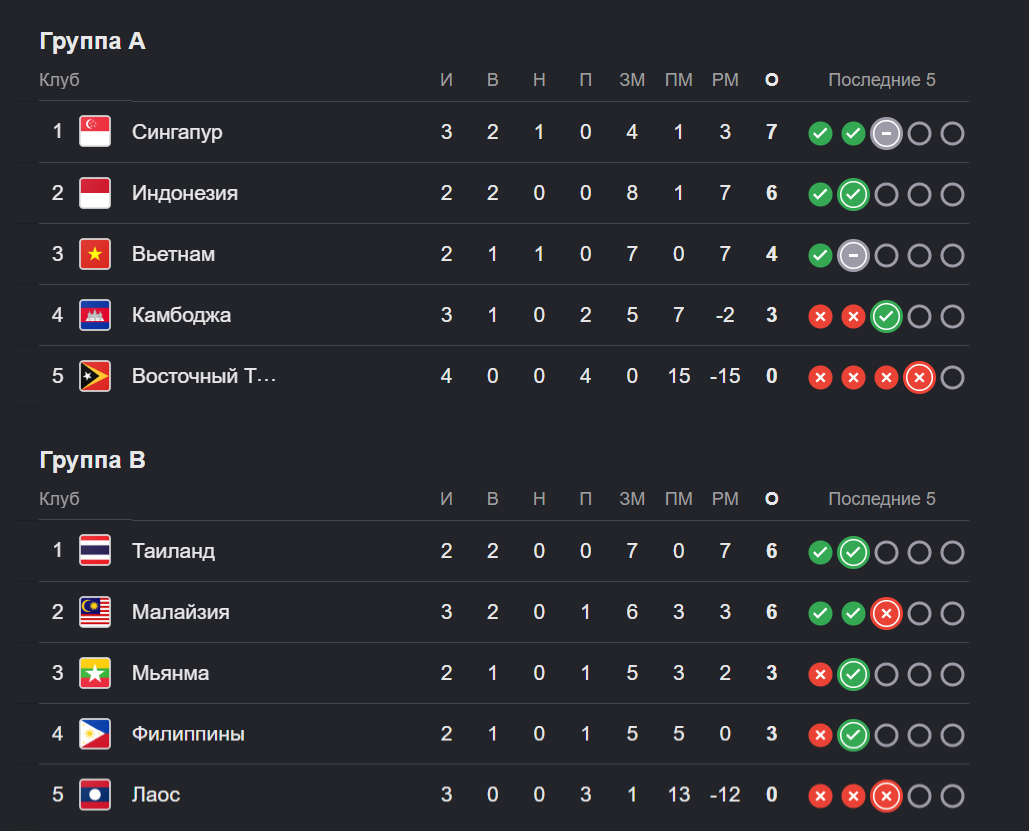Click the Malaysia flag icon
The width and height of the screenshot is (1029, 831).
94,612
